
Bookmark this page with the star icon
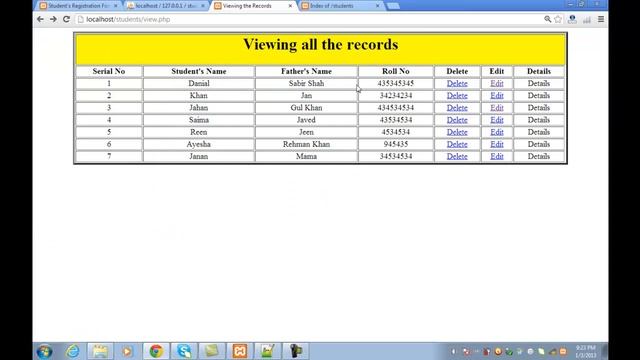(558, 19)
